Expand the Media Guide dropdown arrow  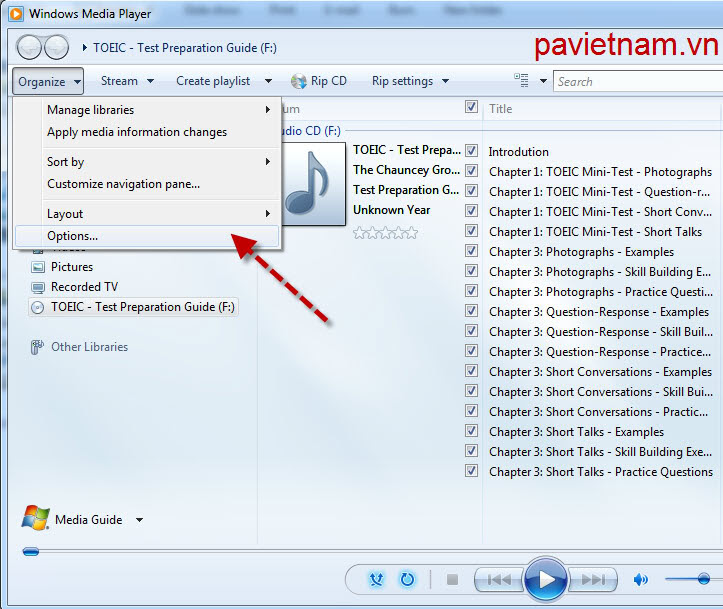[x=139, y=520]
